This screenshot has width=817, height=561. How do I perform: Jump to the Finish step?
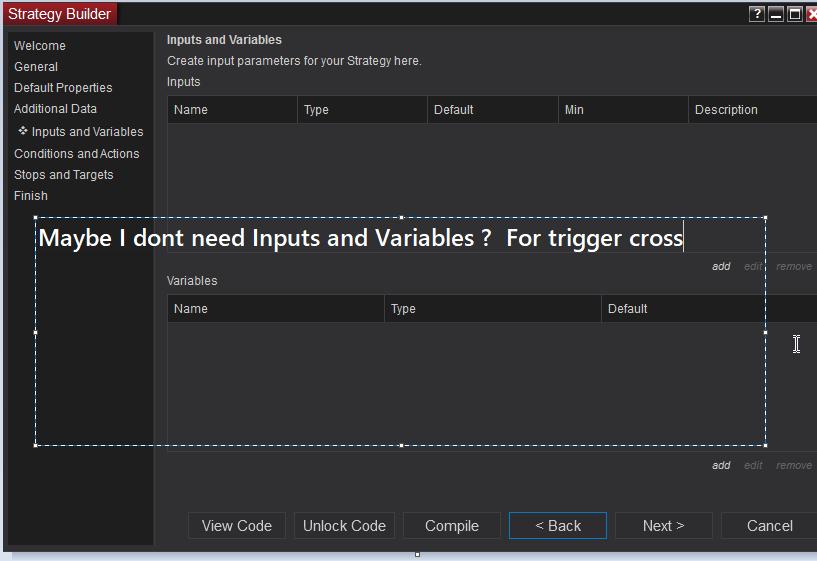click(x=31, y=196)
